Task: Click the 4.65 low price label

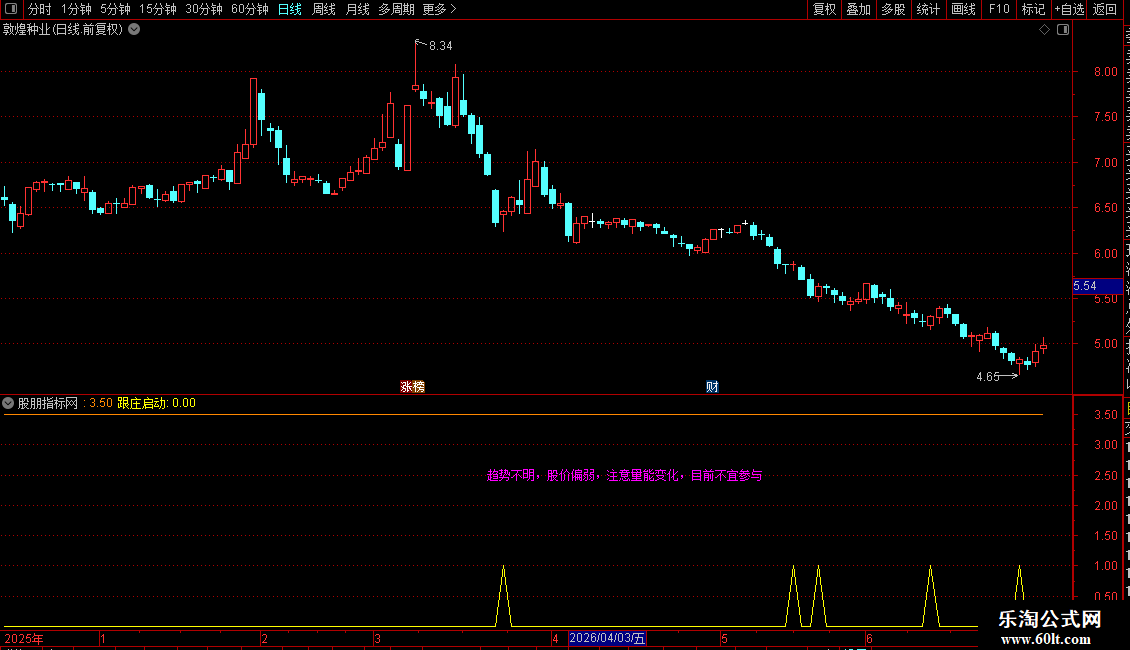Action: click(988, 377)
